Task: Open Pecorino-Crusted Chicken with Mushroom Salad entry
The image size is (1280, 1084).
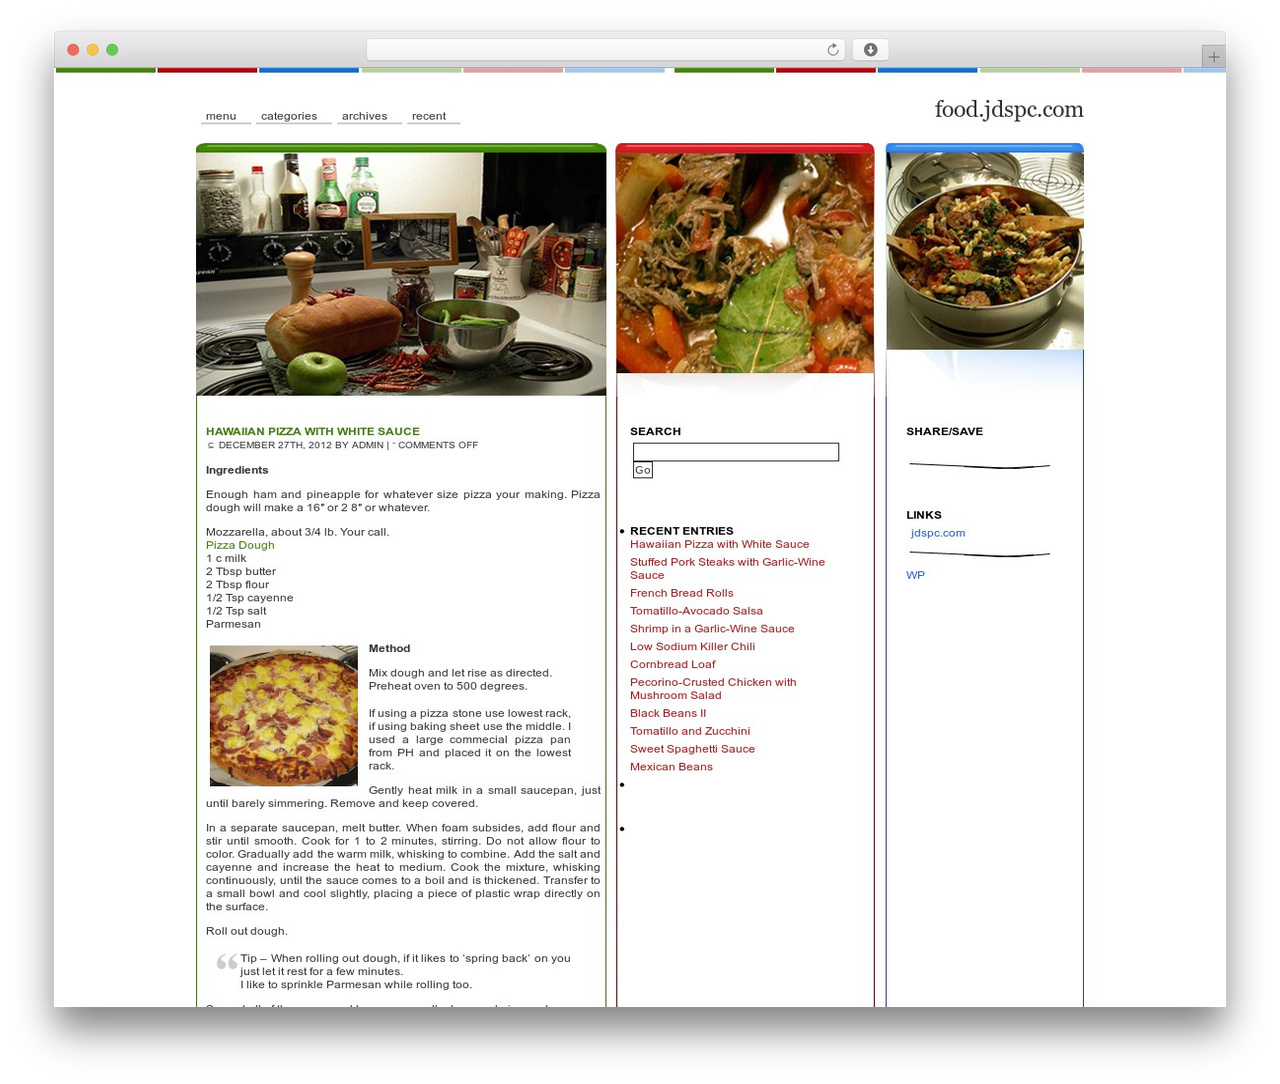Action: coord(714,689)
